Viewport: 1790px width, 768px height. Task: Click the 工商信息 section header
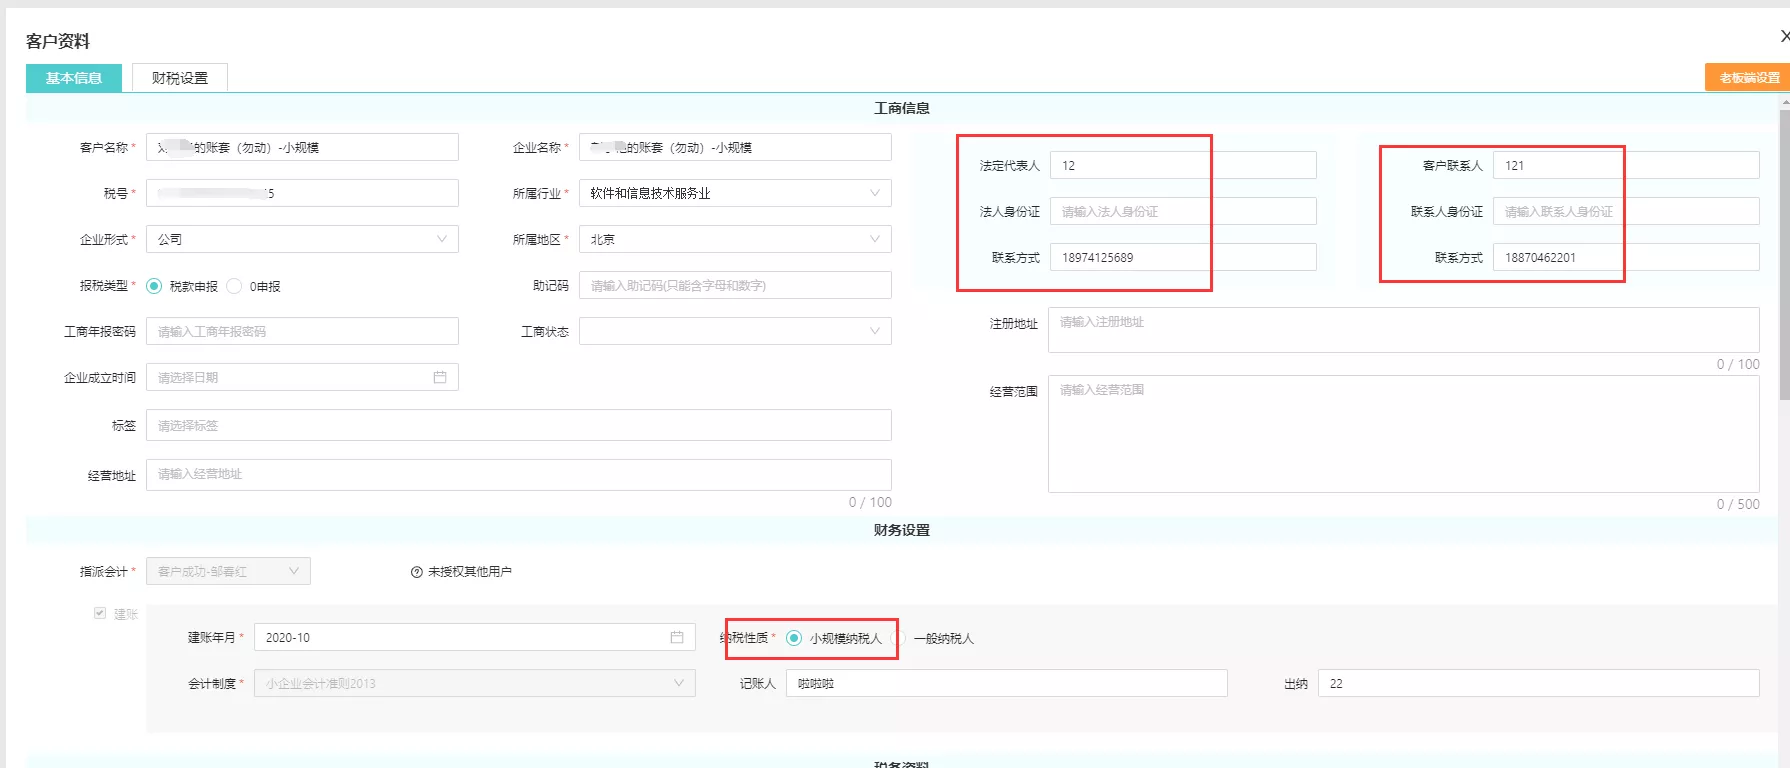[x=902, y=108]
